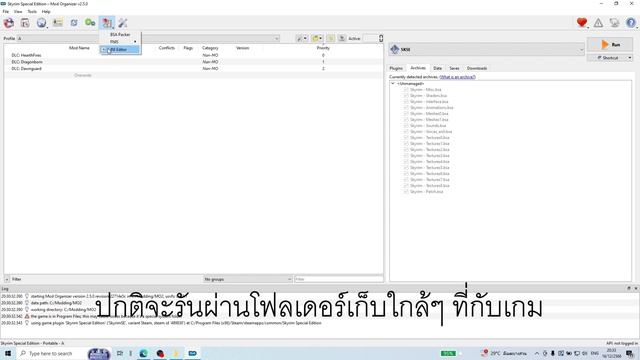Click the Shortcut button
The height and width of the screenshot is (360, 640).
607,58
